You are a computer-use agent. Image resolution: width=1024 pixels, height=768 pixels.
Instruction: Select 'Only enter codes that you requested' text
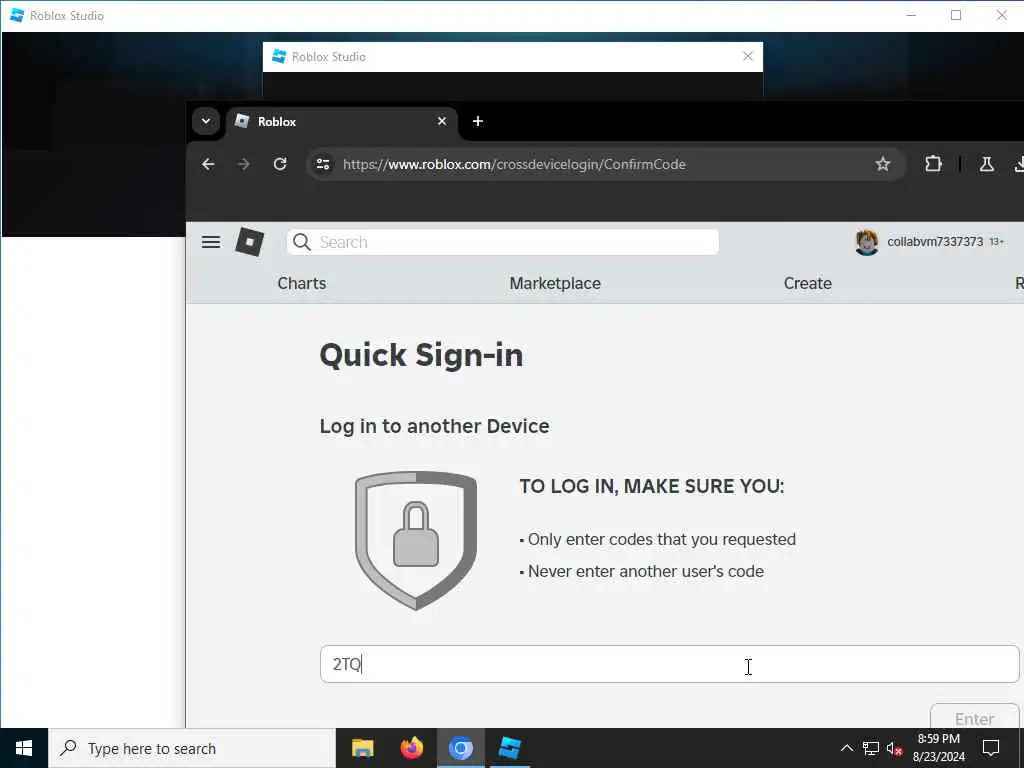(662, 539)
